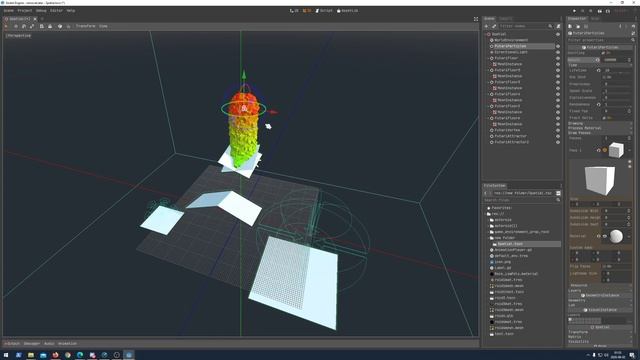This screenshot has height=360, width=640.
Task: Toggle visibility of FuturiVortex node
Action: pyautogui.click(x=558, y=130)
